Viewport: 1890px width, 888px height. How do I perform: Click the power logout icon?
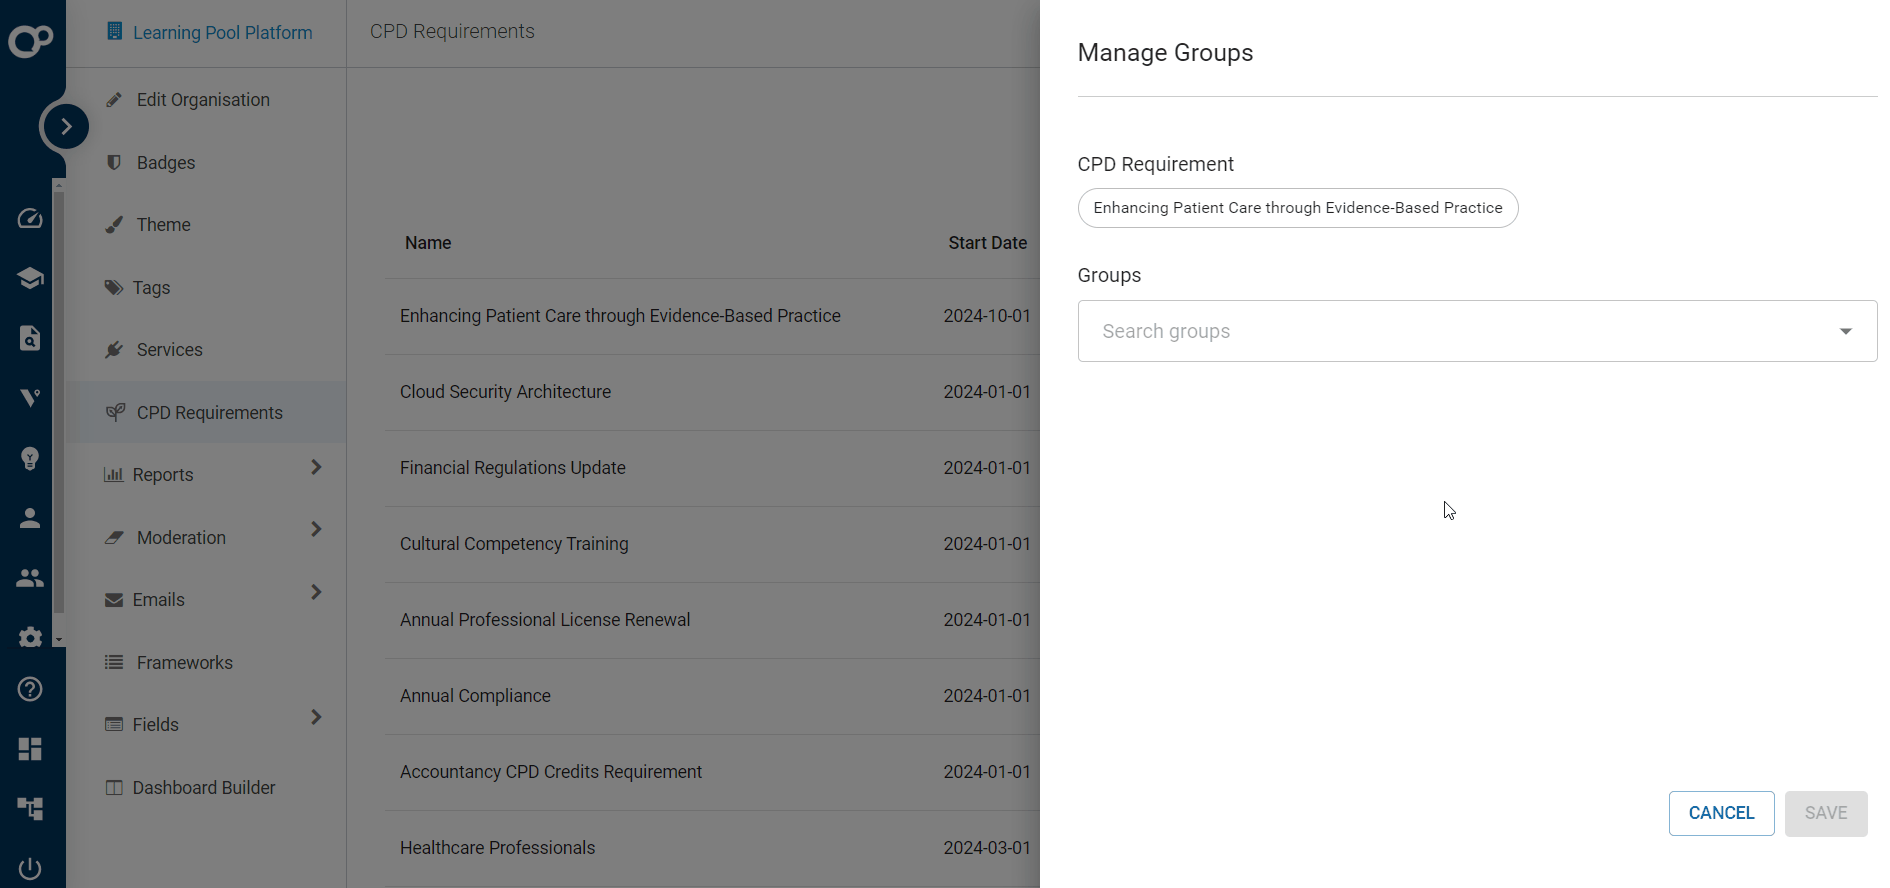point(30,869)
